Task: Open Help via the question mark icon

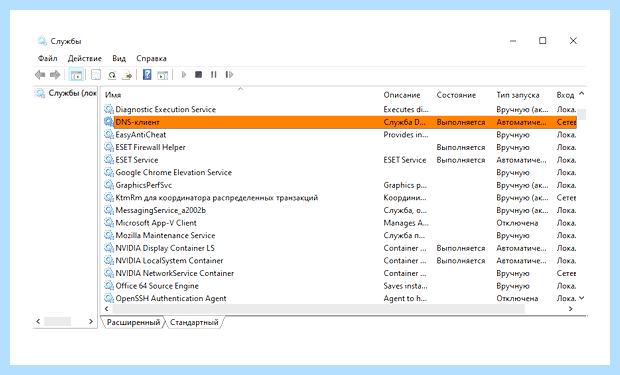Action: coord(147,74)
